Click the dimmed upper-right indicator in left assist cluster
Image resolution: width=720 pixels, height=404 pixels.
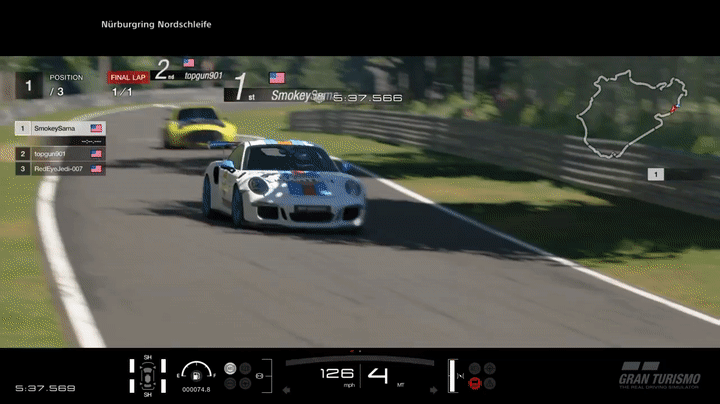tap(246, 368)
